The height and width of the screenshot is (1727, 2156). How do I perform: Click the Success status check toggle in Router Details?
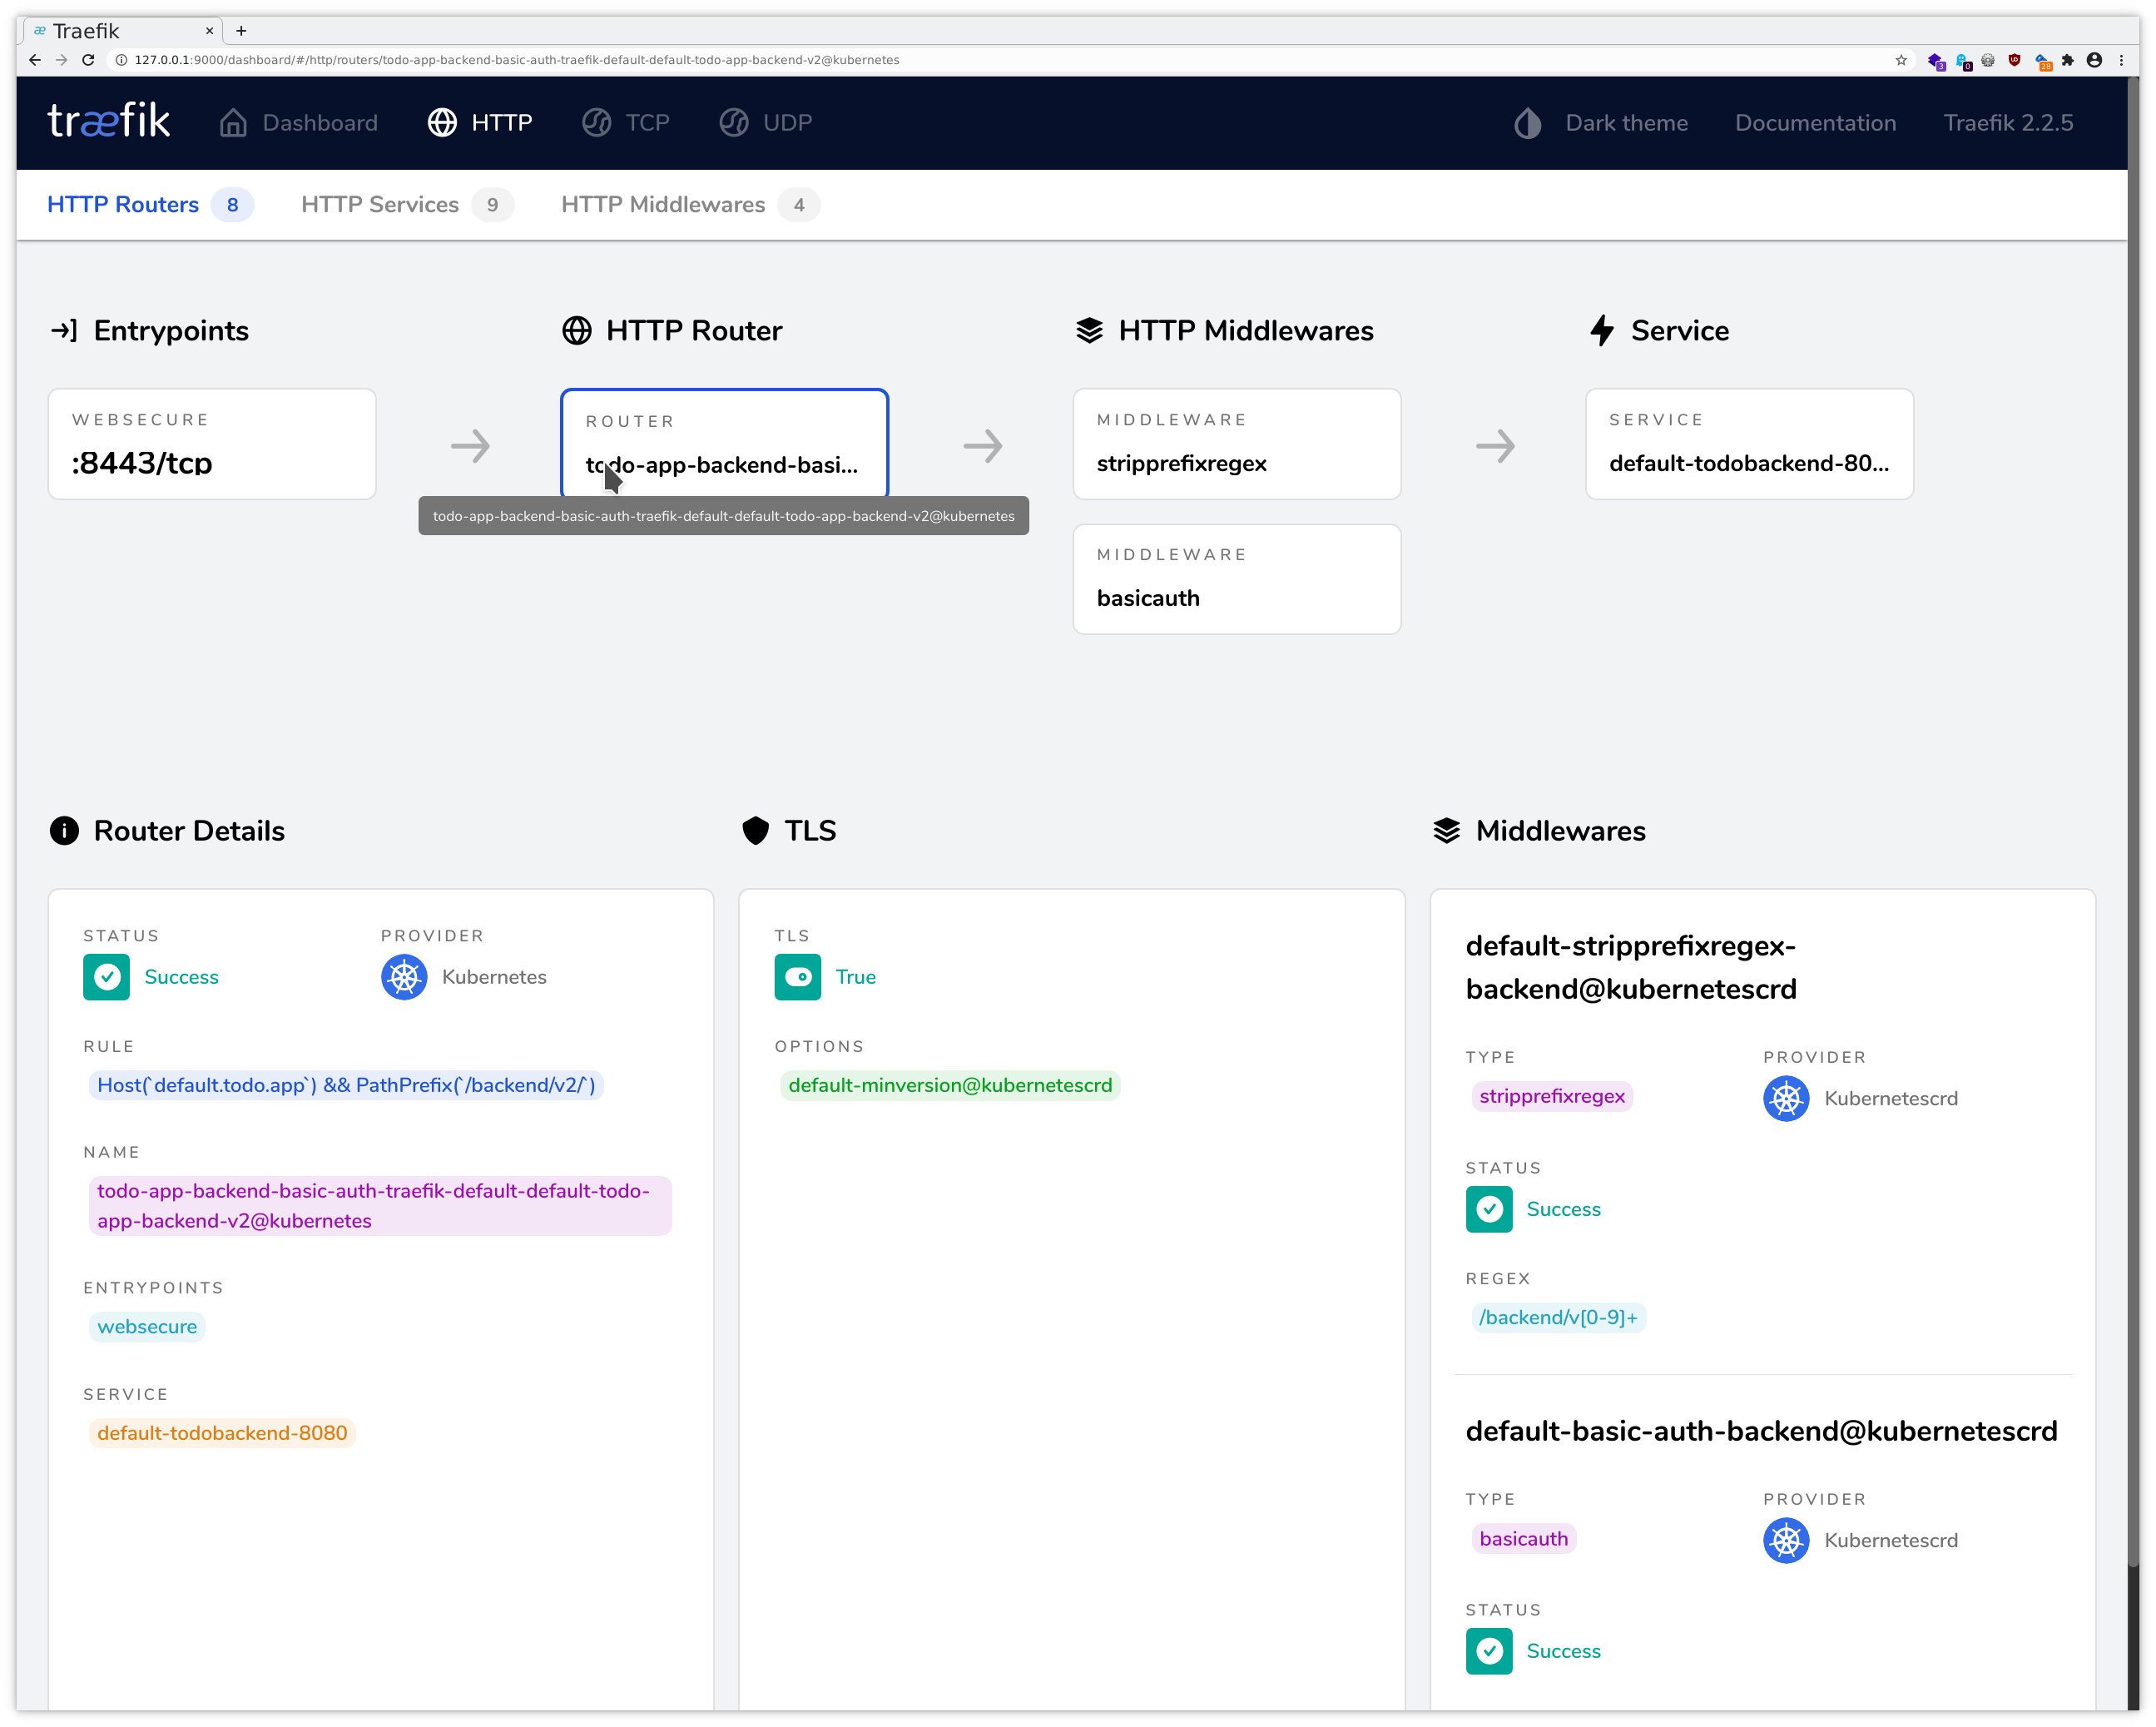[106, 977]
